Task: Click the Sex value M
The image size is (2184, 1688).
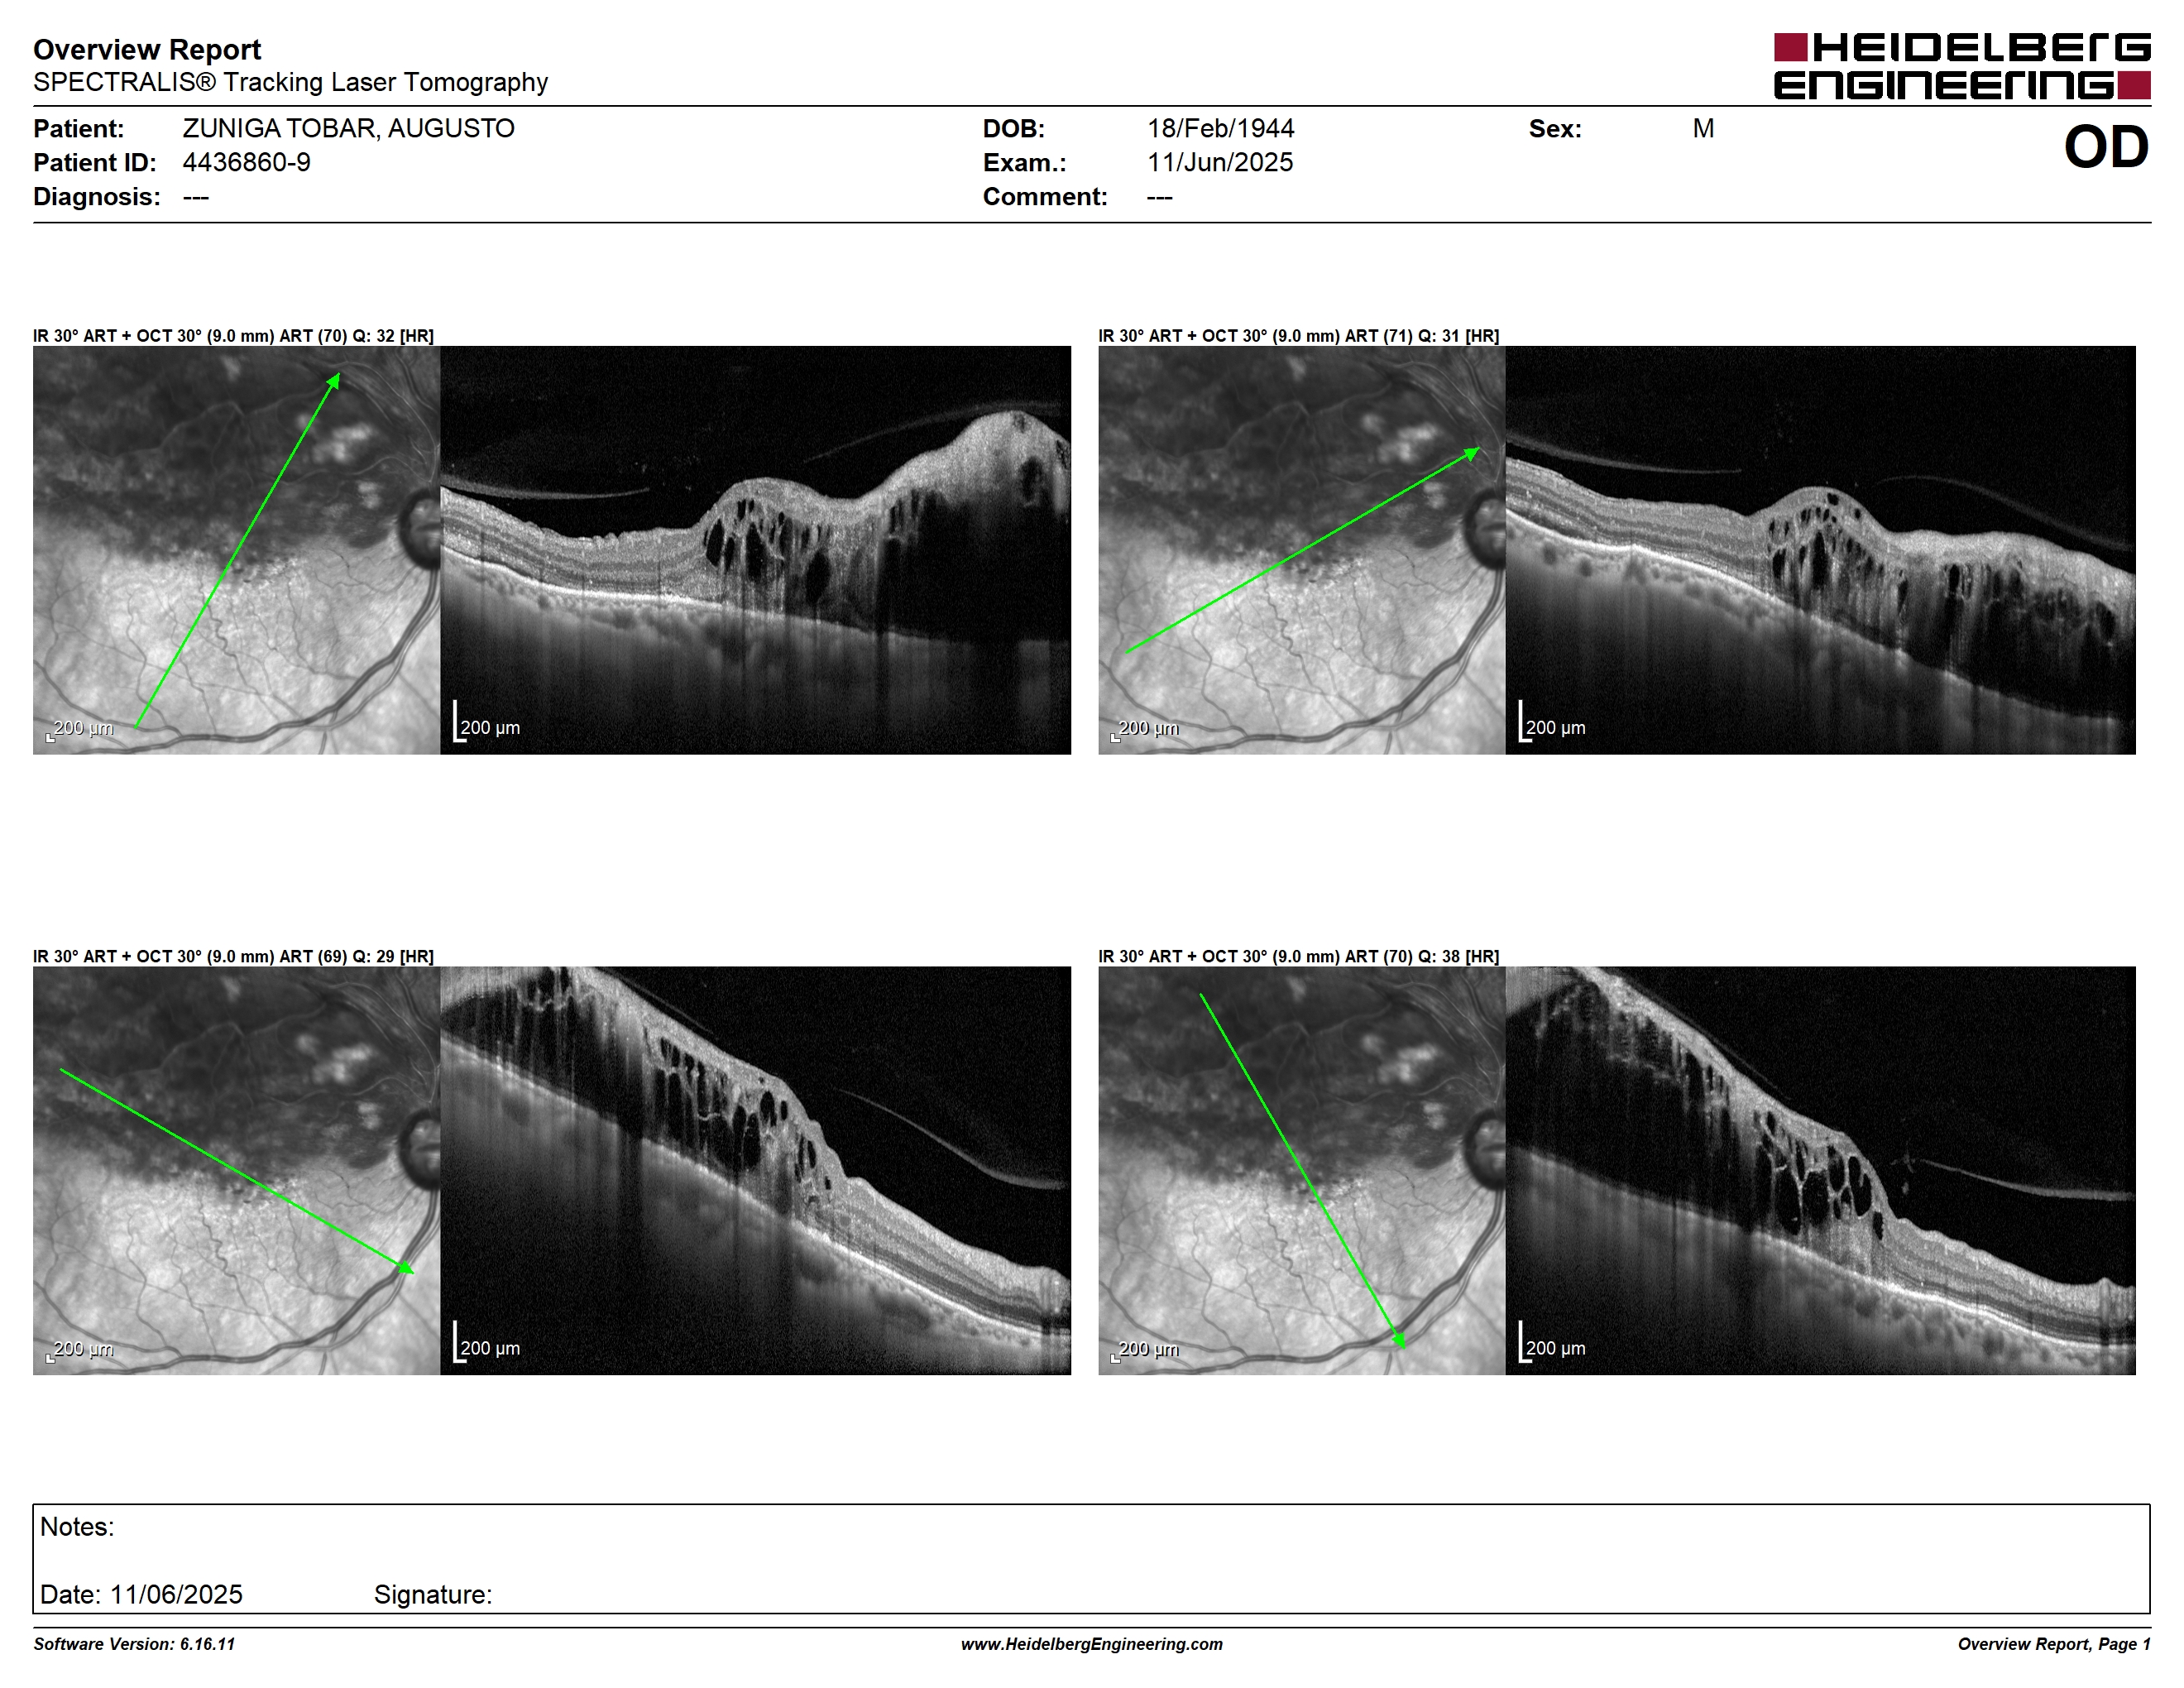Action: [1703, 128]
